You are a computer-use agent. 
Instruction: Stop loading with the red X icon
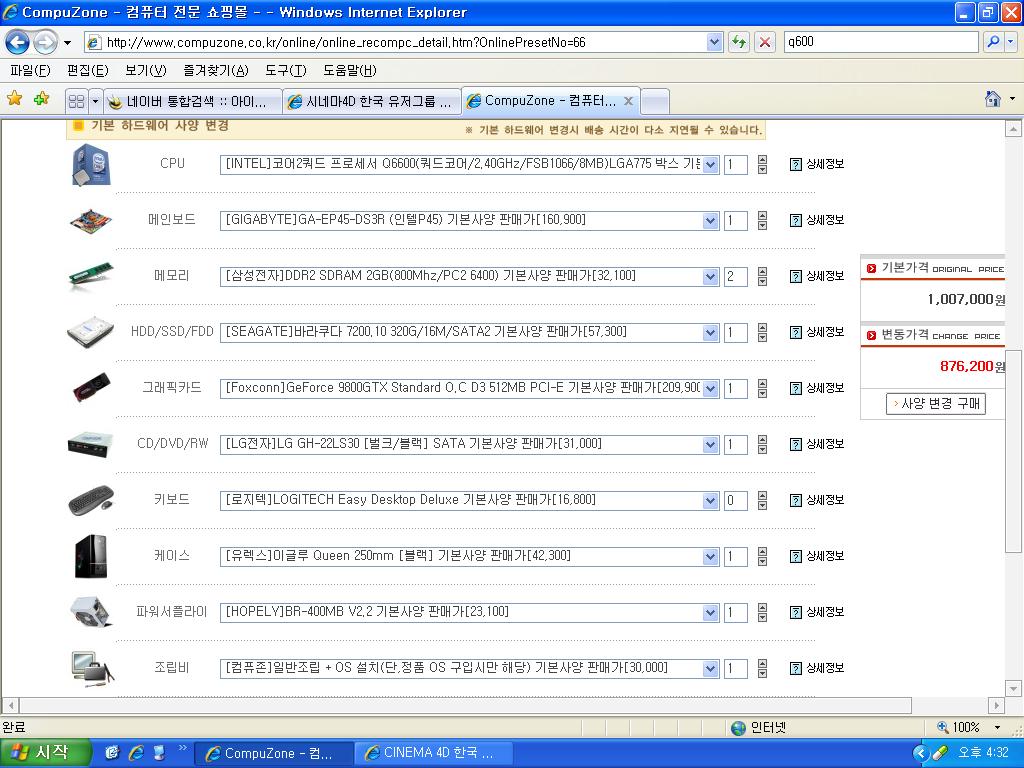764,42
